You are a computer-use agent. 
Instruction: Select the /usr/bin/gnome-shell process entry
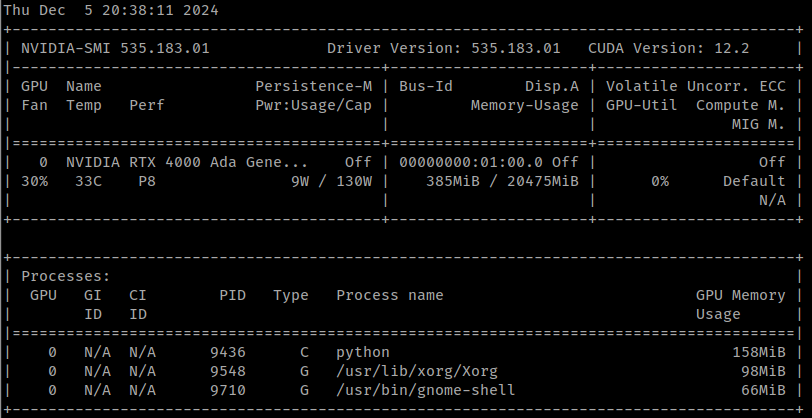coord(425,389)
